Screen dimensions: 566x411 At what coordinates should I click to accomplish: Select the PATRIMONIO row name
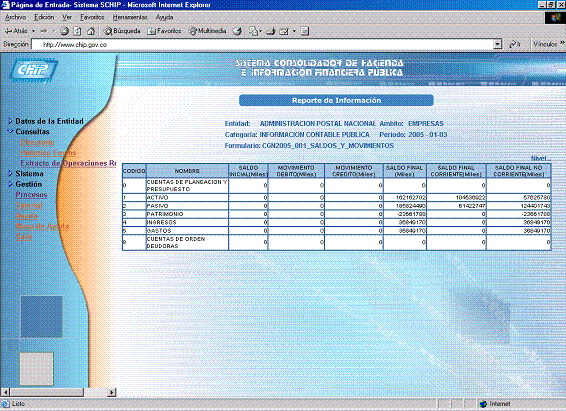(x=165, y=214)
